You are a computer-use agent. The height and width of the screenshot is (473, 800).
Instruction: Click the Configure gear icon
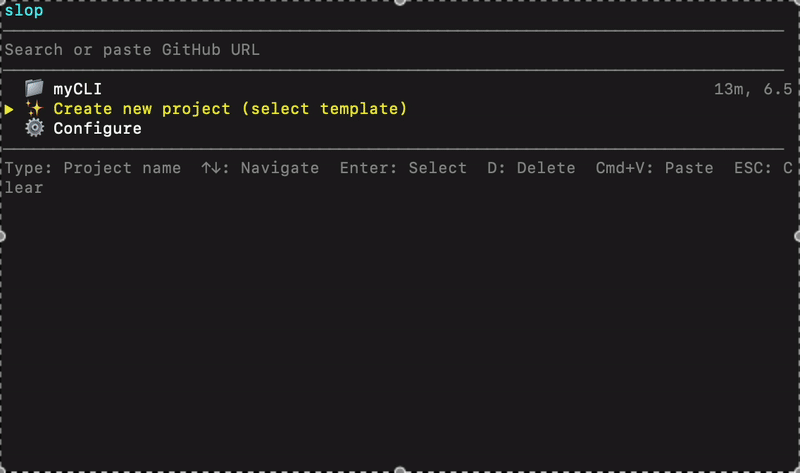(34, 128)
